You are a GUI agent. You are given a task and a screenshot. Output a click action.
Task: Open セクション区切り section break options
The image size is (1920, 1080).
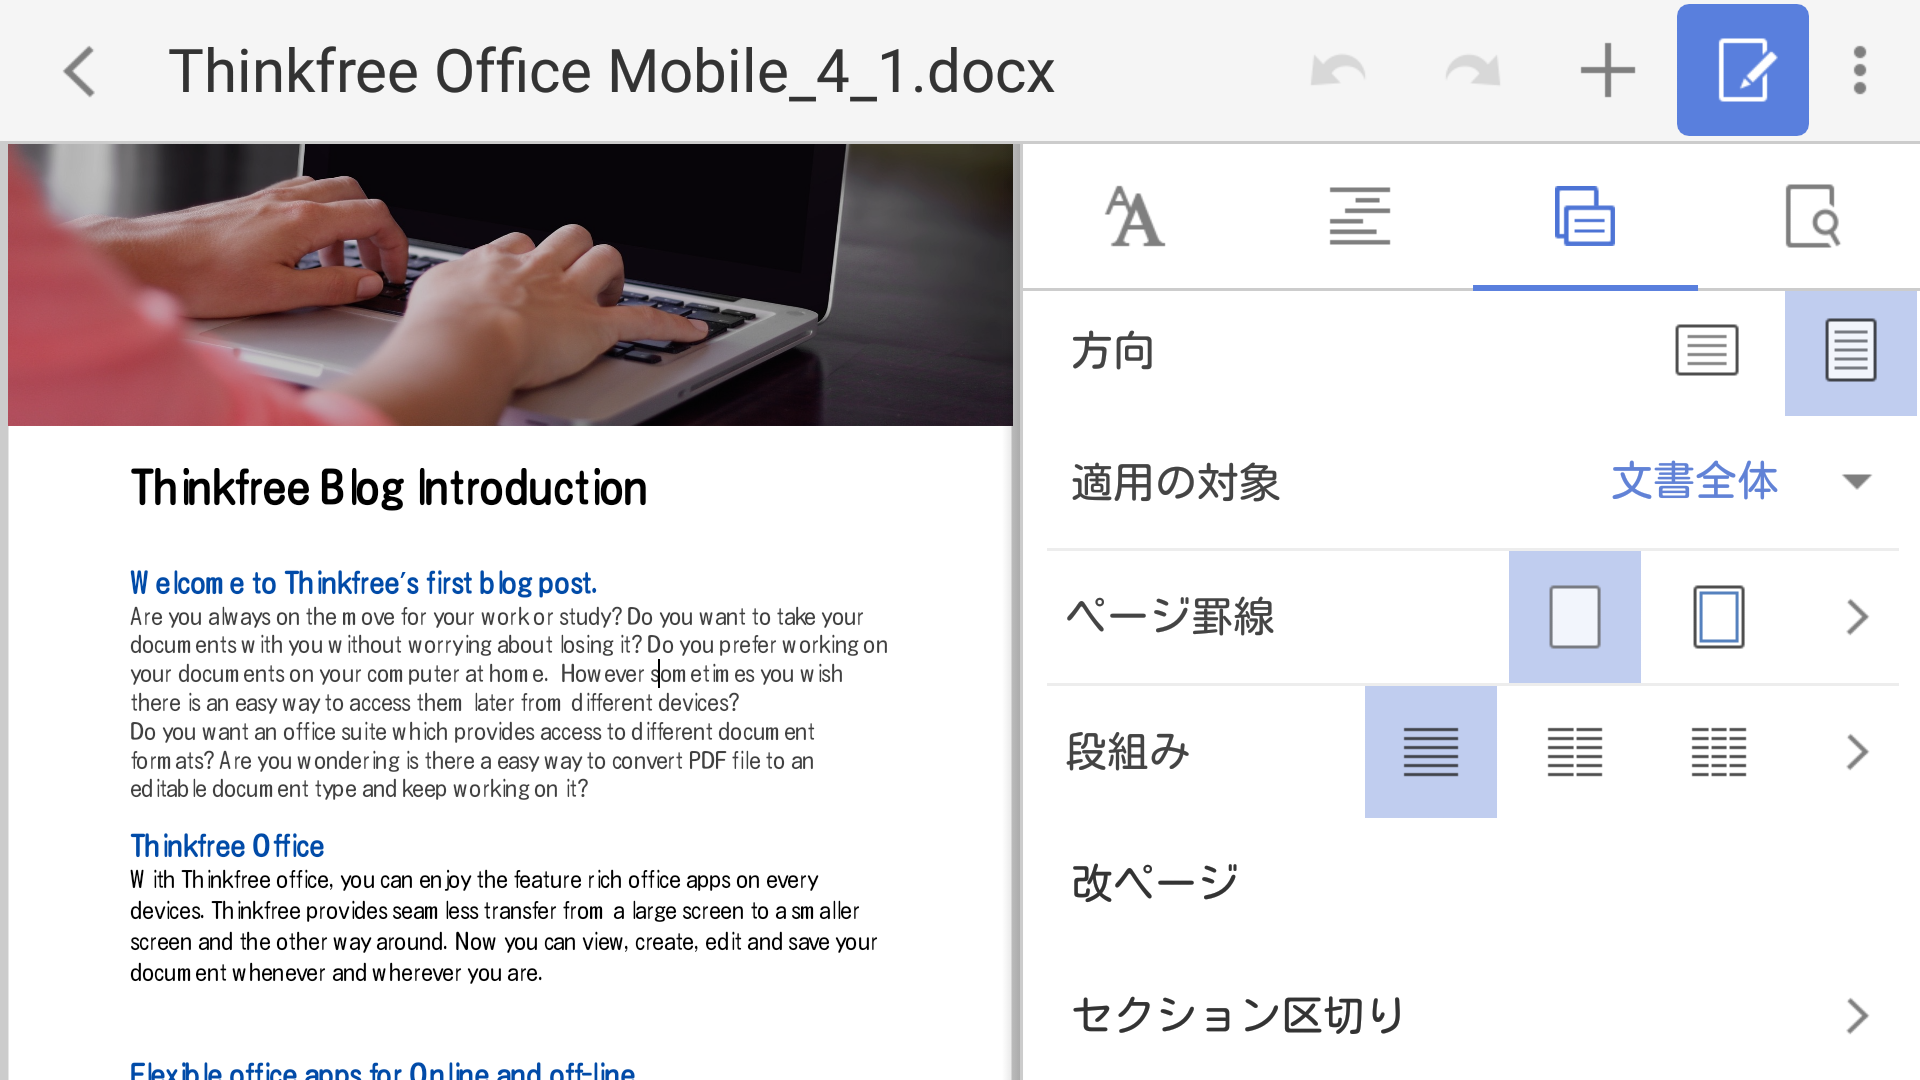coord(1472,1016)
